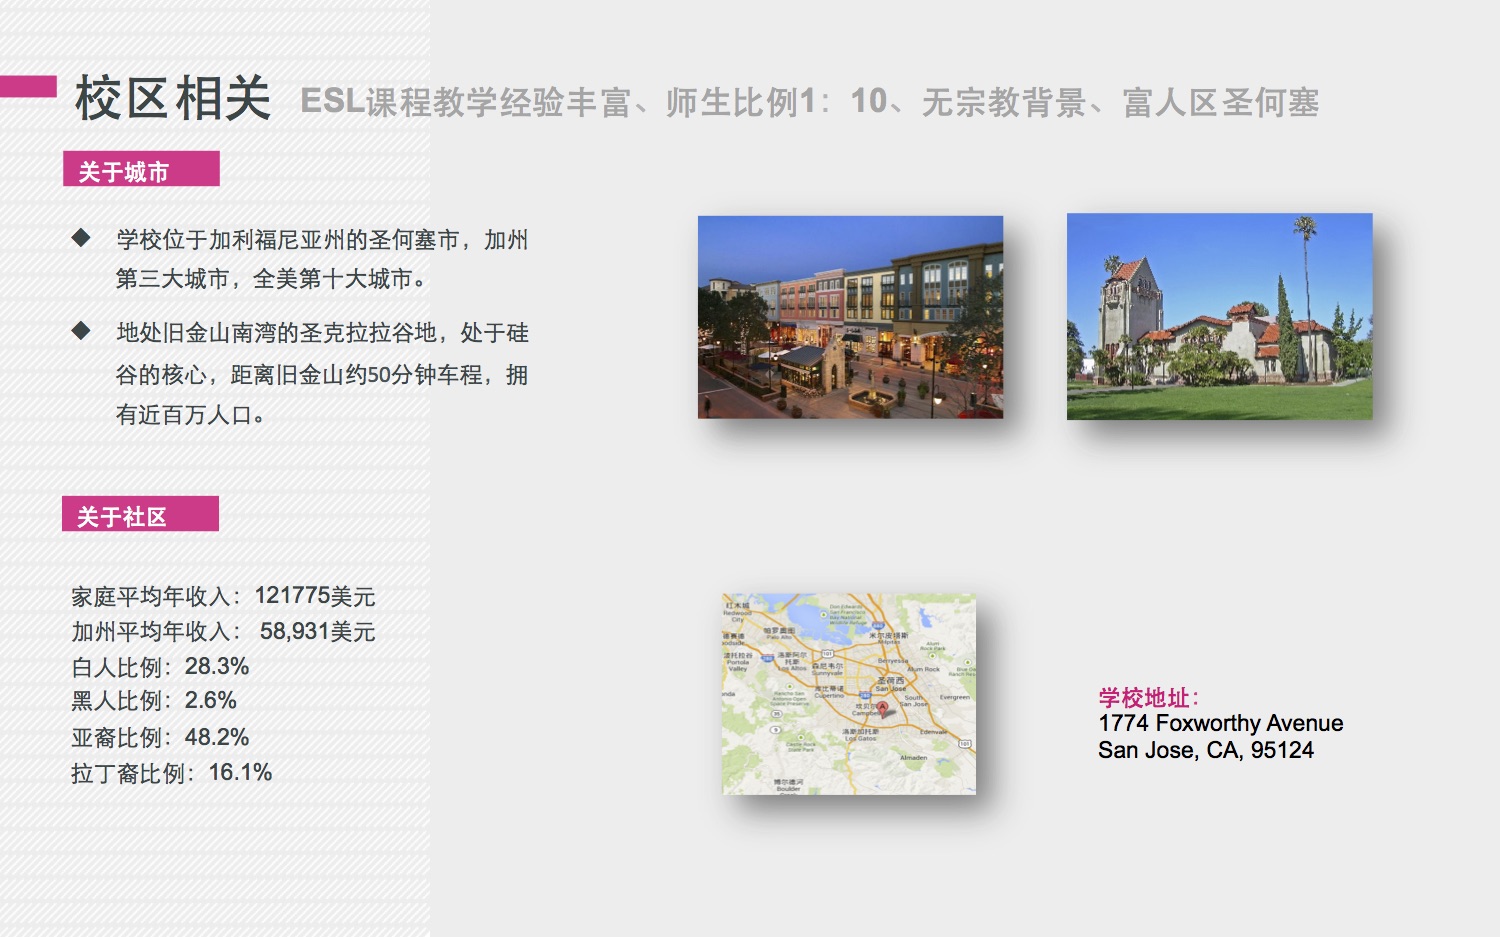Click the San Jose map image

(x=849, y=694)
